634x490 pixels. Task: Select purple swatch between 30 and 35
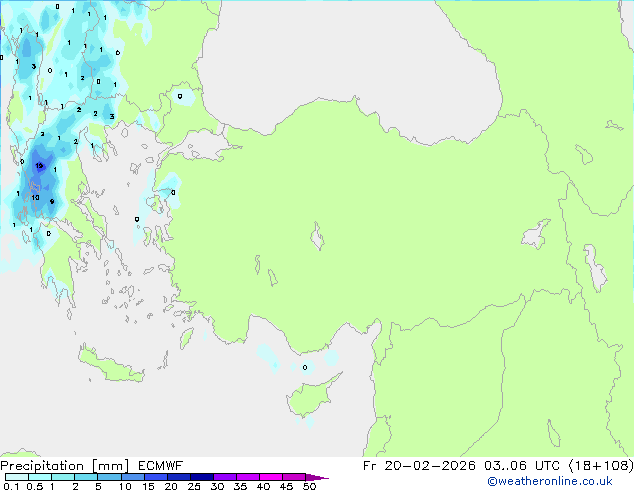pos(224,477)
